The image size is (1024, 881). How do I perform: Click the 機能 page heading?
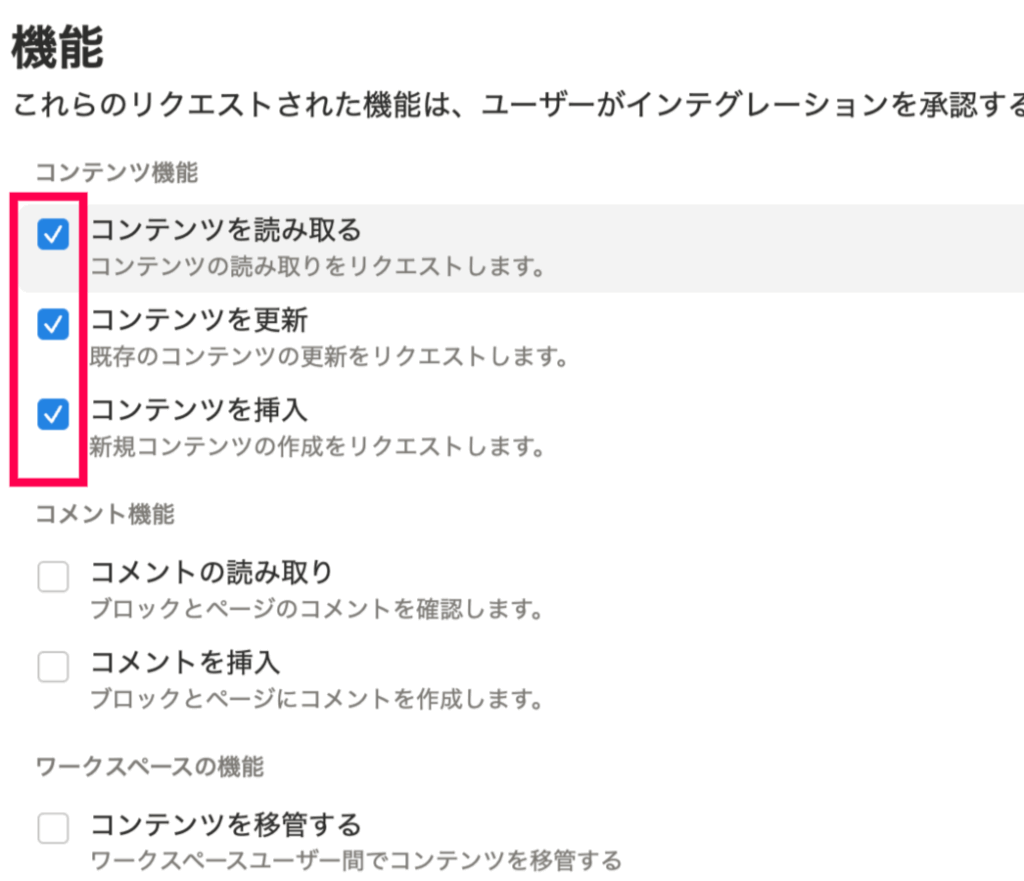[57, 48]
